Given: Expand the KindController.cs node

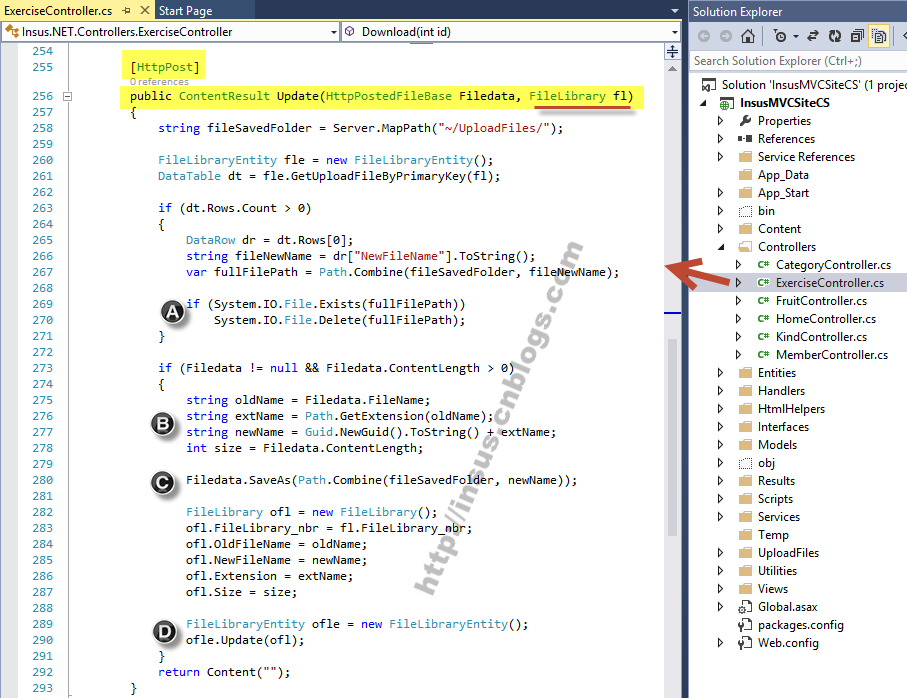Looking at the screenshot, I should pyautogui.click(x=739, y=337).
